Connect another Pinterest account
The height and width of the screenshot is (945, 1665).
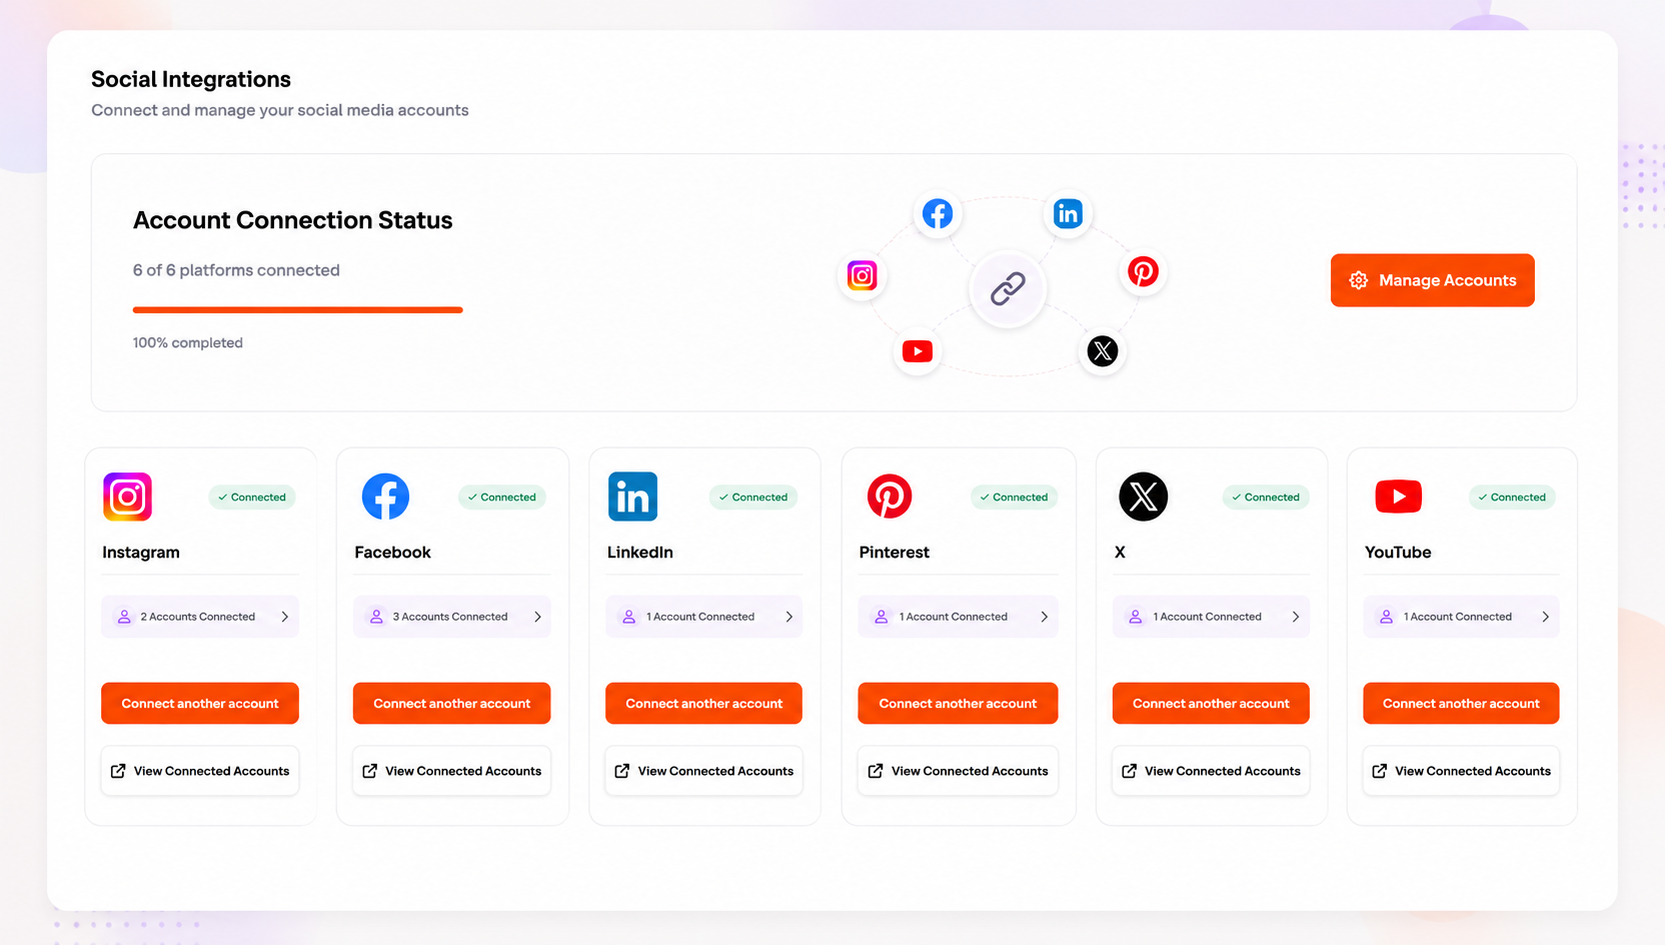coord(958,703)
